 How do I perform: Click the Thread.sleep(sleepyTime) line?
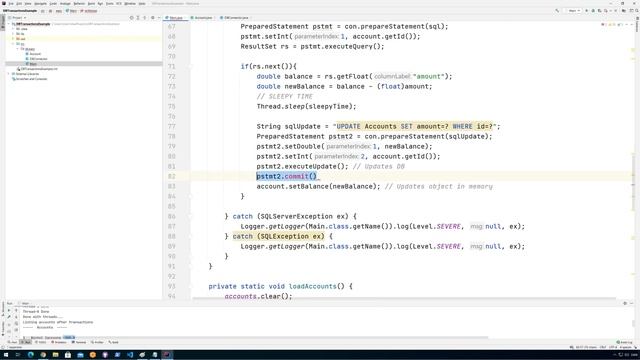(306, 107)
